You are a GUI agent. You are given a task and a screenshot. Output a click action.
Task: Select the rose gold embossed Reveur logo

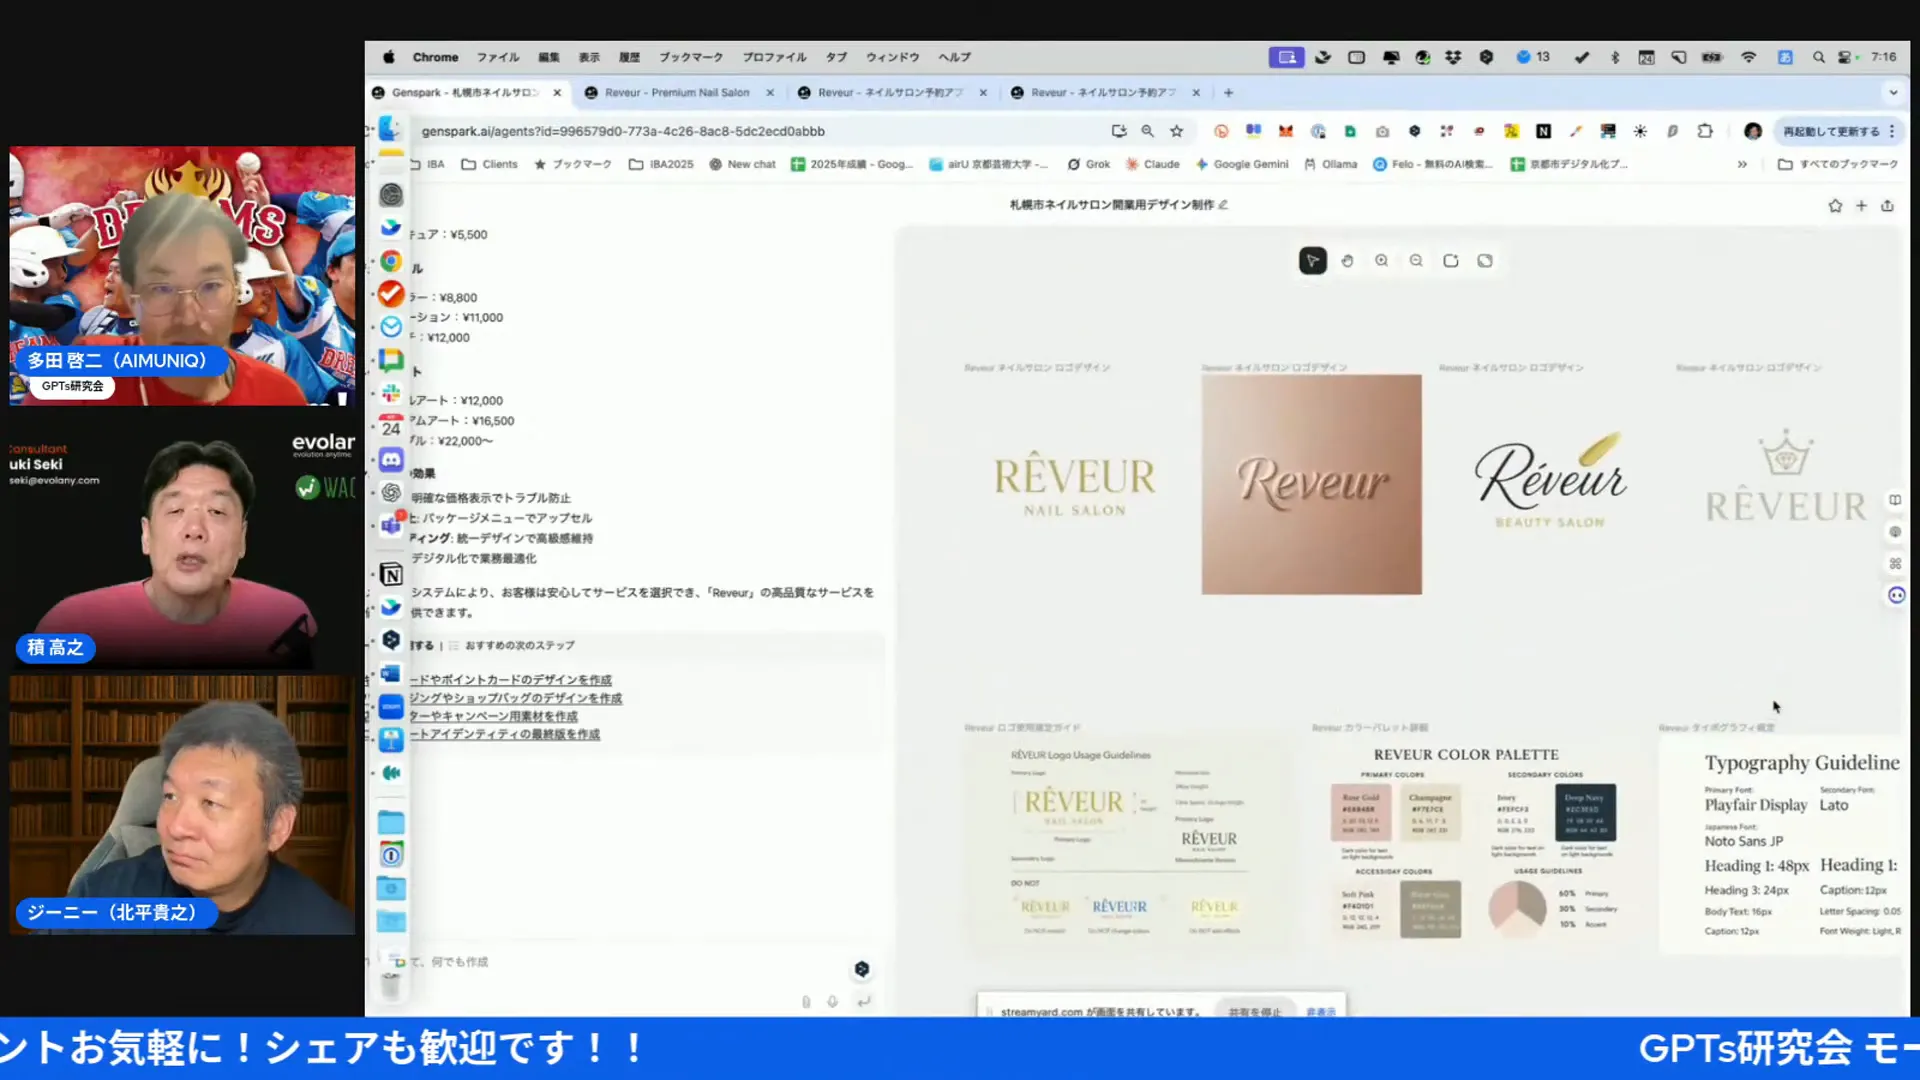(1311, 485)
